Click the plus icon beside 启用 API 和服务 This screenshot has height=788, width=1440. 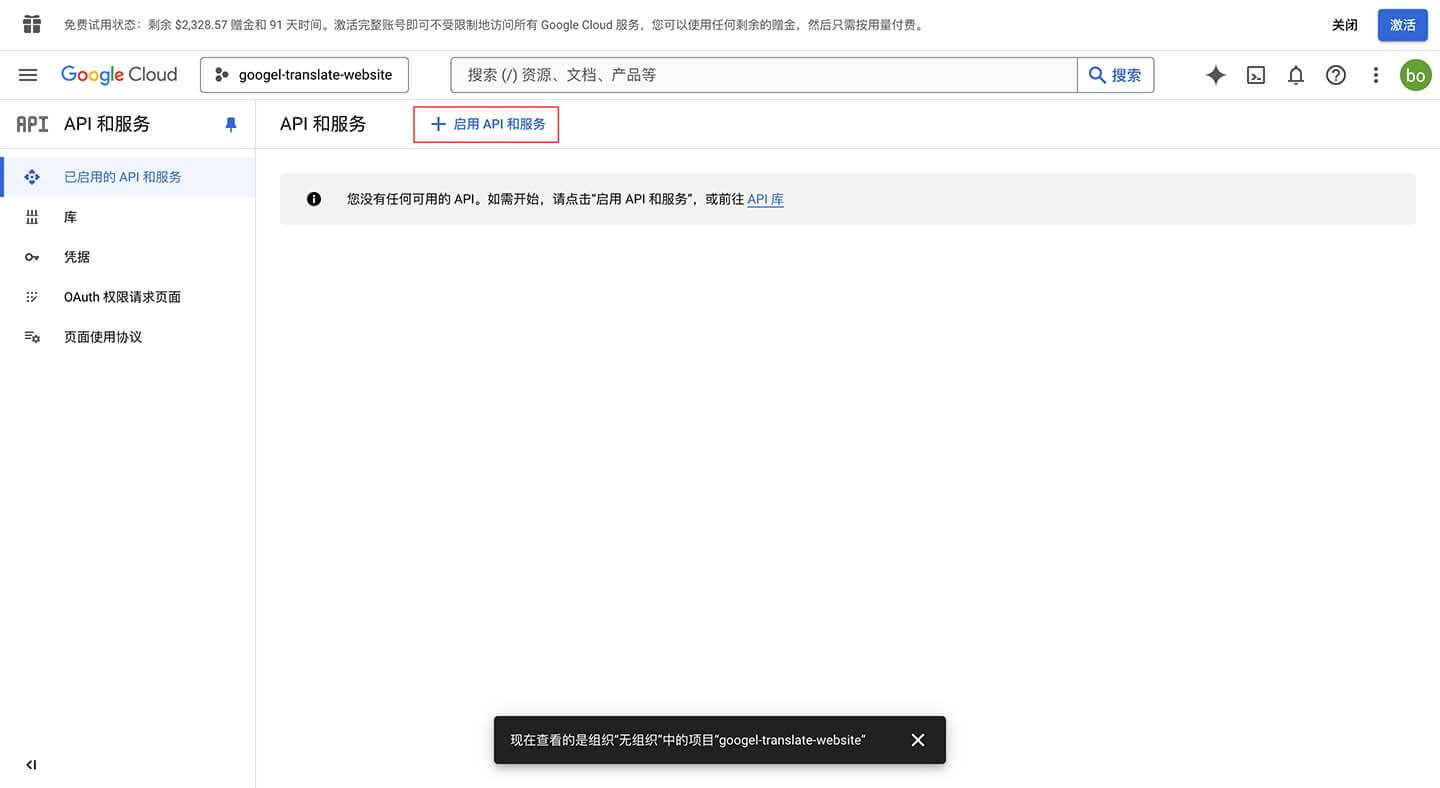(x=438, y=124)
